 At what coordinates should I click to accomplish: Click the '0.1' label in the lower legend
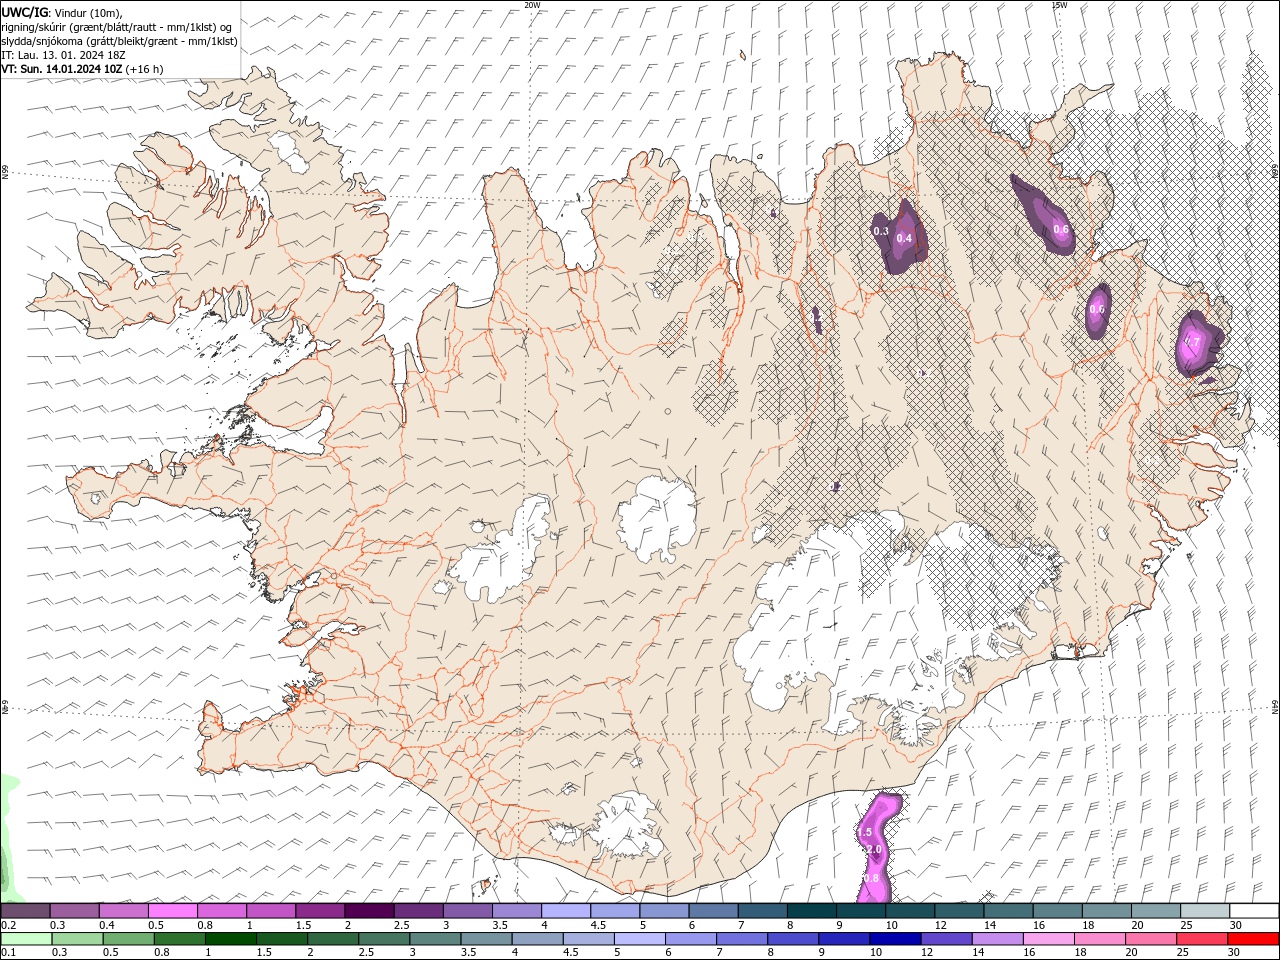(8, 953)
